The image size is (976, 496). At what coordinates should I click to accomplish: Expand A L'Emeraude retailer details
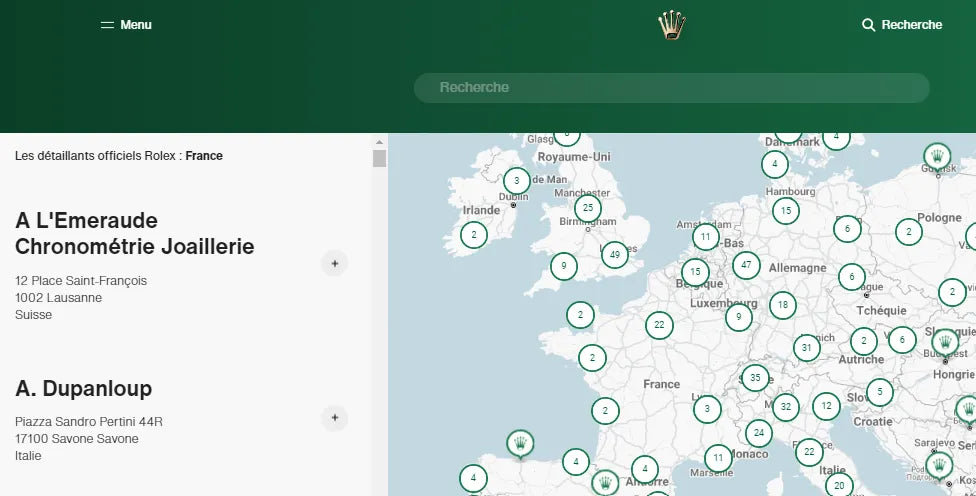coord(334,264)
